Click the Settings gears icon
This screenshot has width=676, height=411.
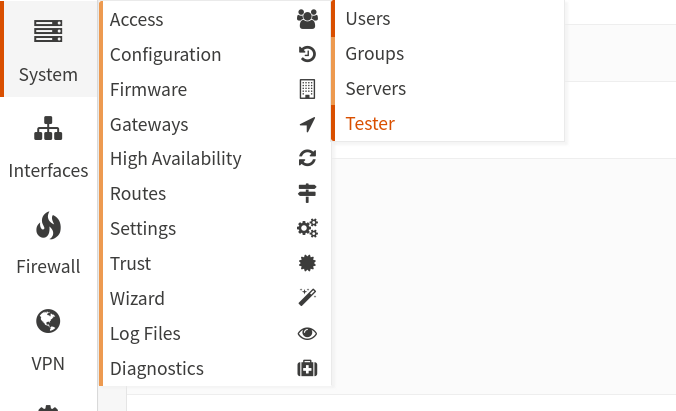[307, 228]
